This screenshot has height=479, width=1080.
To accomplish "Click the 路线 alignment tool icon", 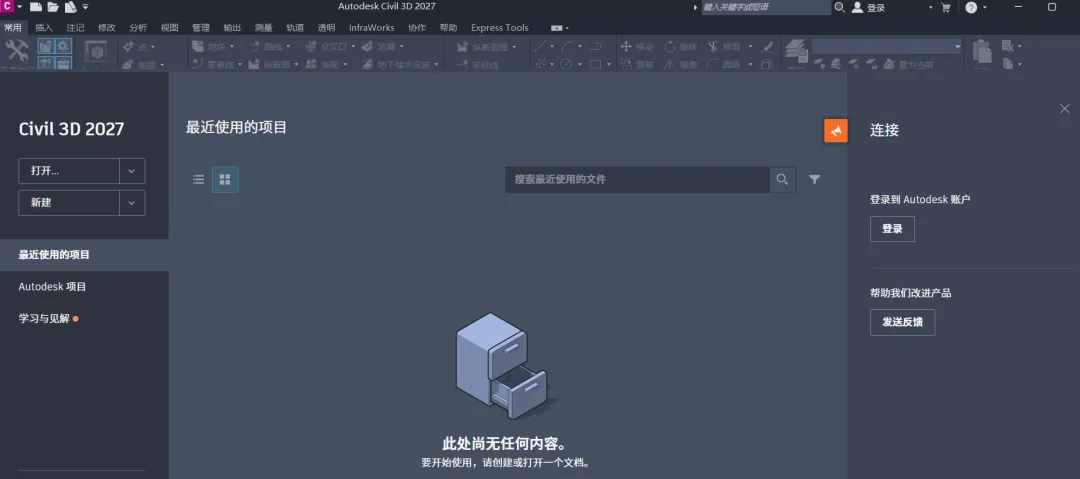I will click(254, 46).
